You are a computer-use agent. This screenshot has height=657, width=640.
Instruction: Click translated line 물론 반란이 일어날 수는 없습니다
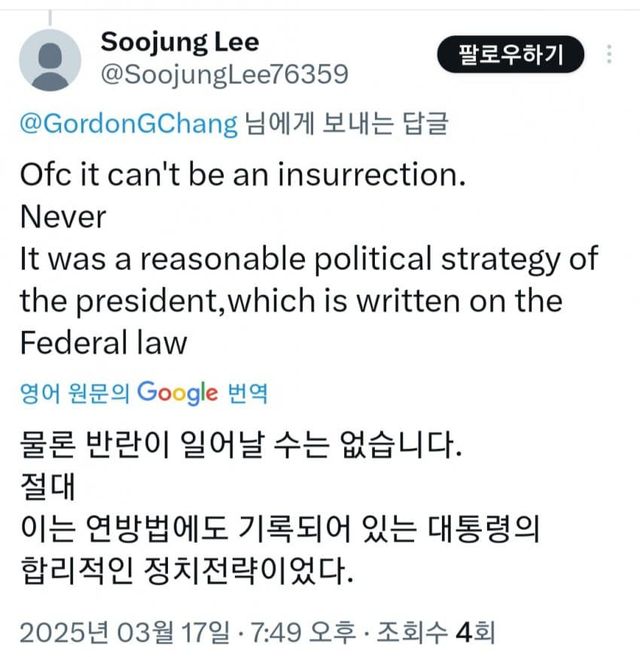point(242,445)
